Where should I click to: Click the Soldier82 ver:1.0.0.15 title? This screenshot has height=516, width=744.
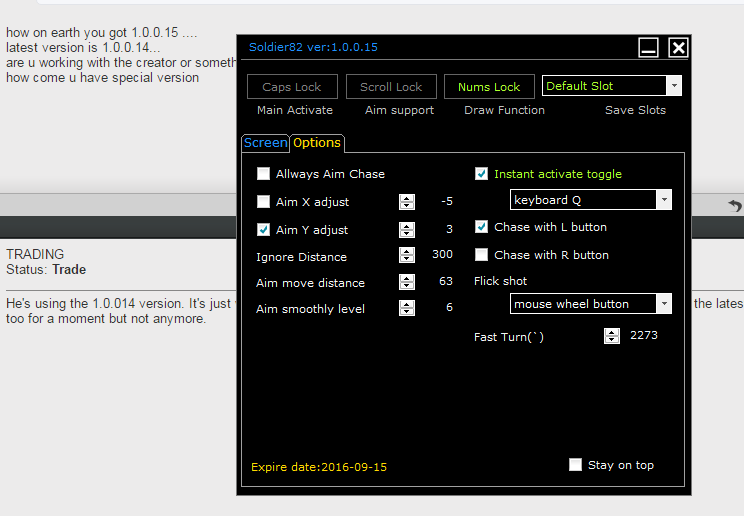coord(313,47)
